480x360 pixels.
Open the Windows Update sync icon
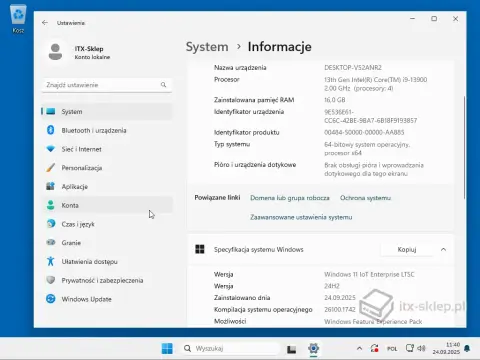point(51,299)
